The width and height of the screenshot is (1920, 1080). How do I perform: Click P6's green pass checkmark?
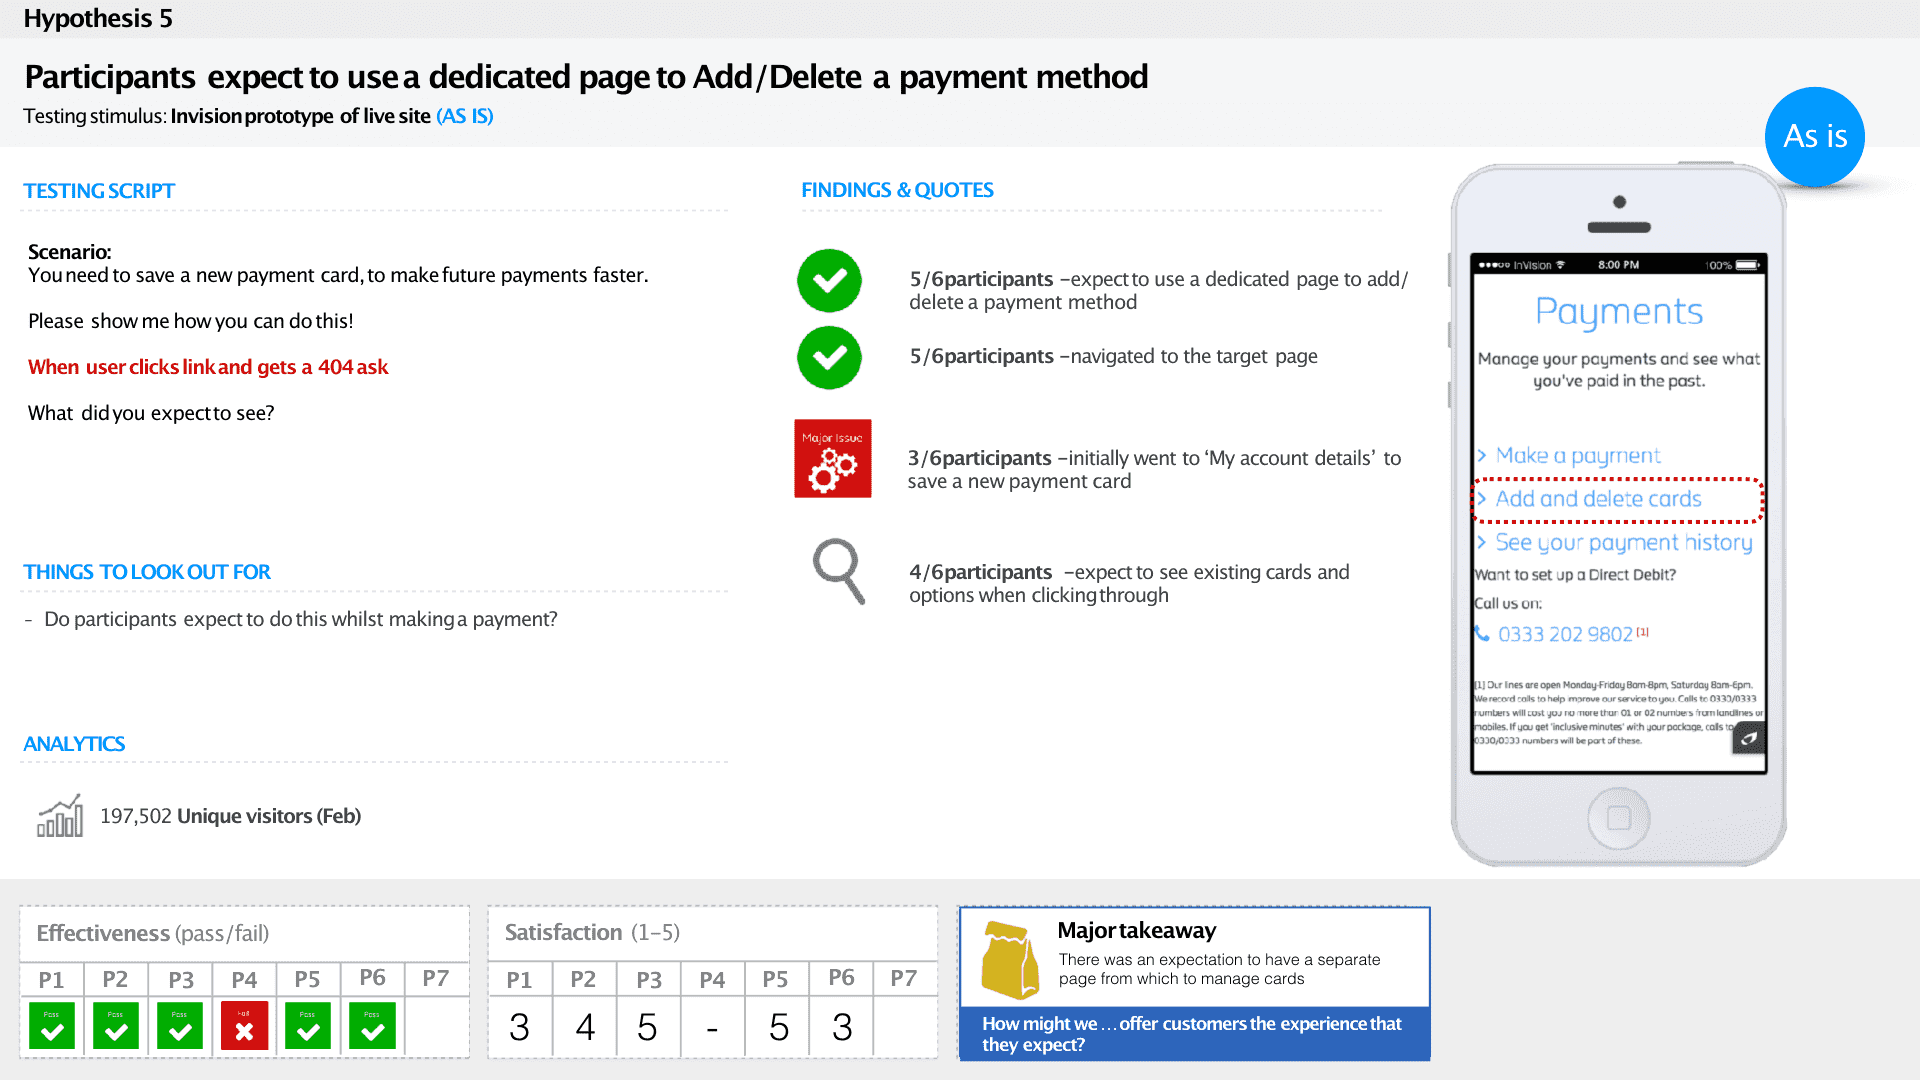372,1027
